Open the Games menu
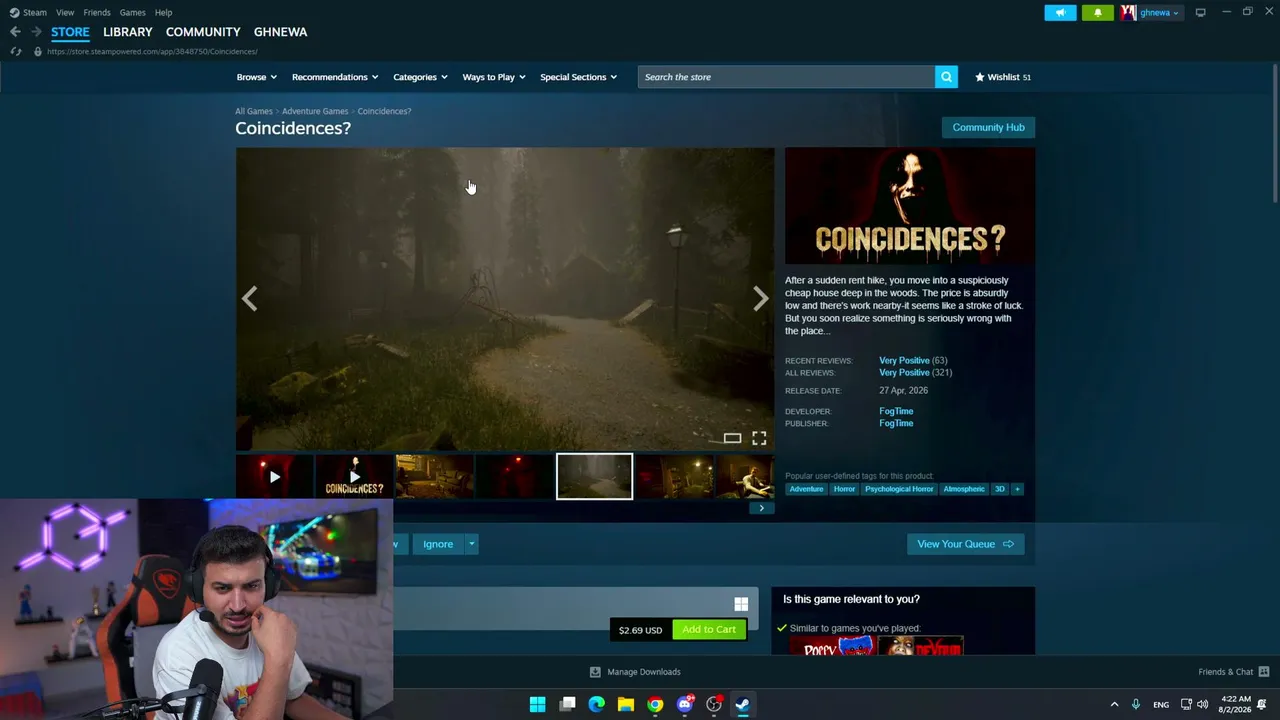Viewport: 1280px width, 720px height. (x=132, y=12)
